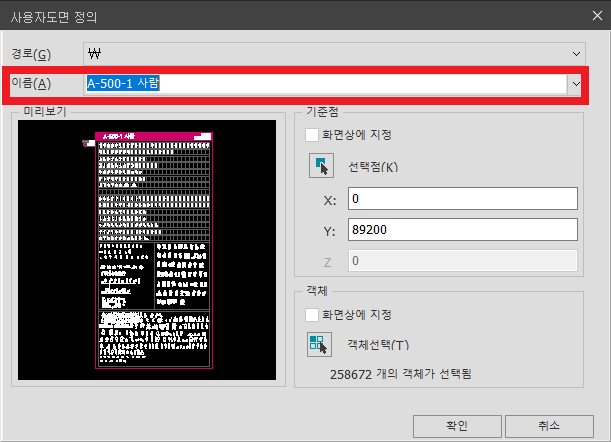
Task: Expand the 이름(A) name dropdown arrow
Action: click(x=576, y=84)
